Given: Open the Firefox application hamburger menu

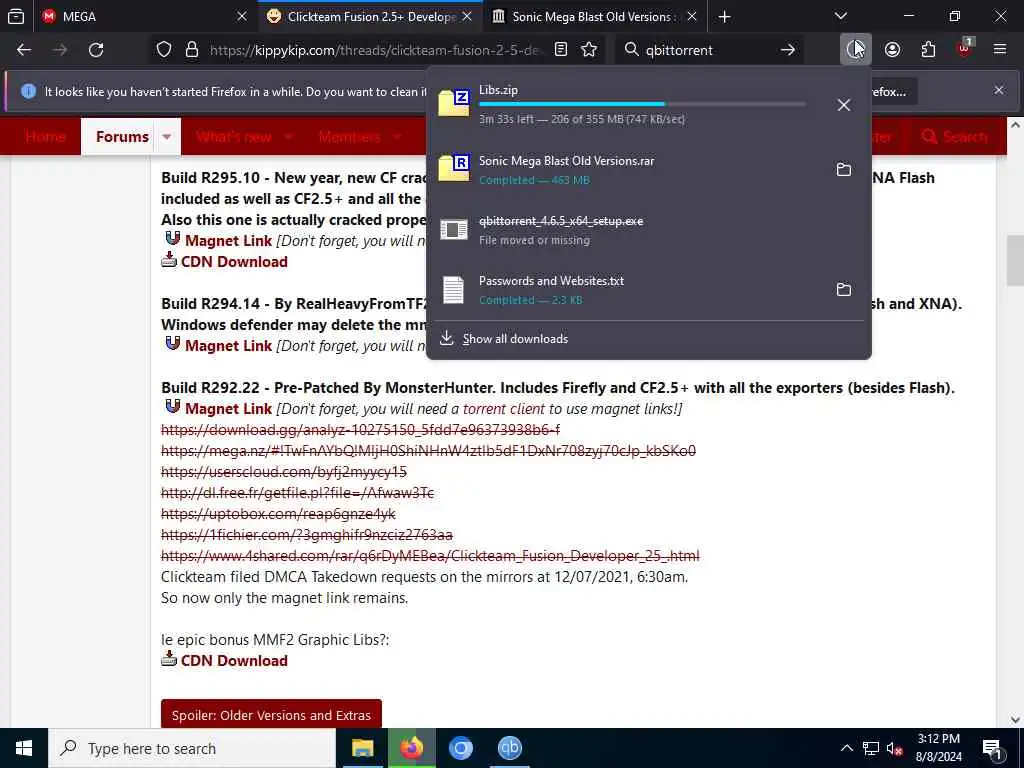Looking at the screenshot, I should pyautogui.click(x=1000, y=50).
